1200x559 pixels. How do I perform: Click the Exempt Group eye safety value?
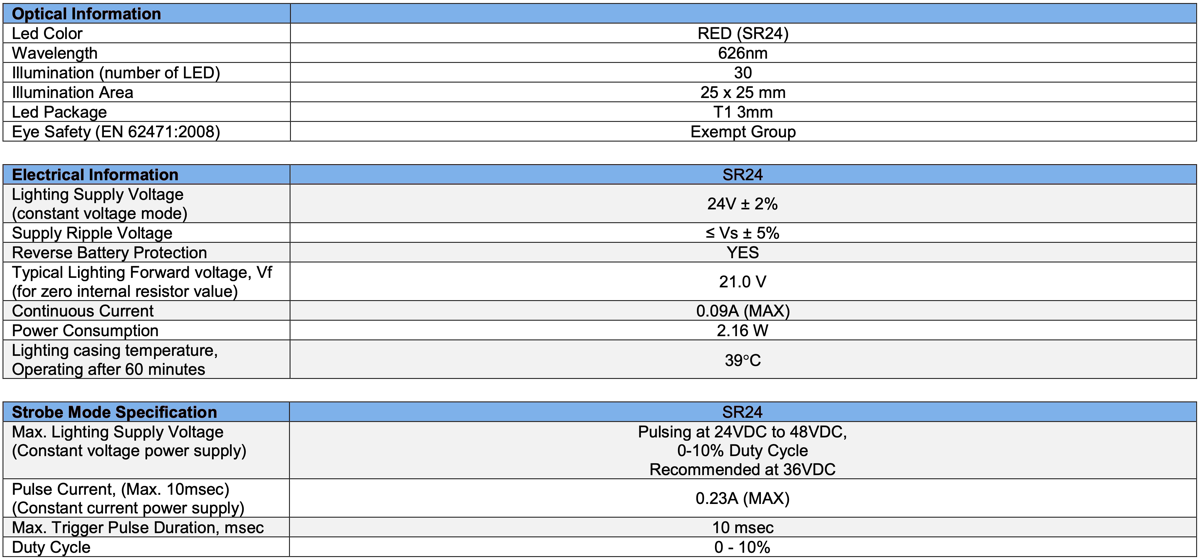742,132
